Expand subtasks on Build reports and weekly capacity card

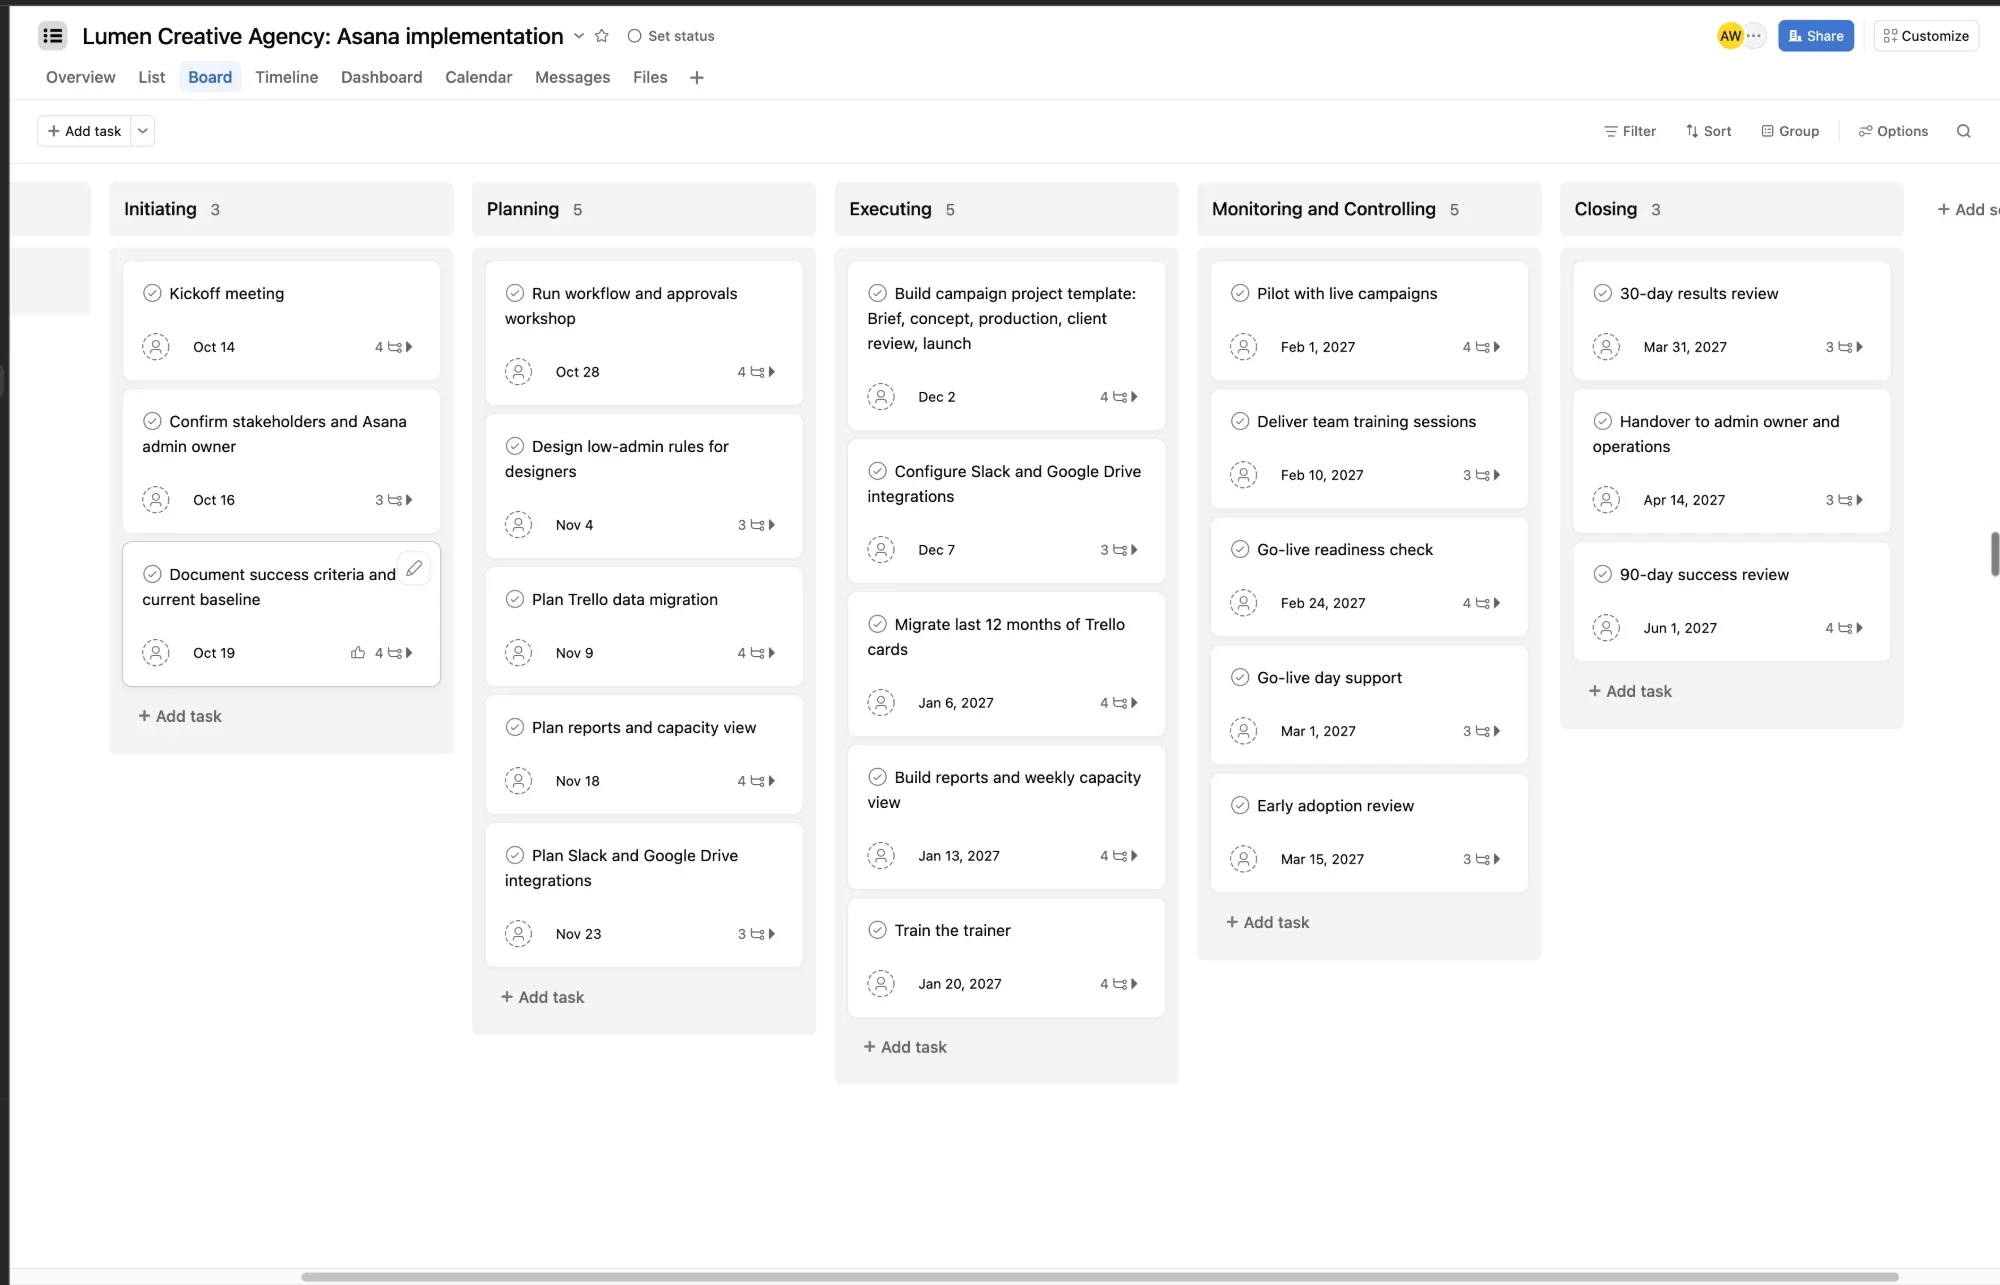click(1119, 856)
